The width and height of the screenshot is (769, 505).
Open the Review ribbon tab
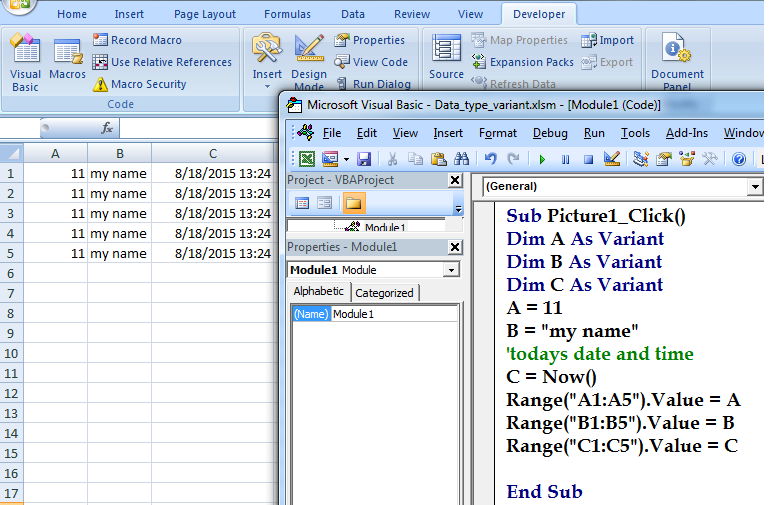tap(412, 14)
